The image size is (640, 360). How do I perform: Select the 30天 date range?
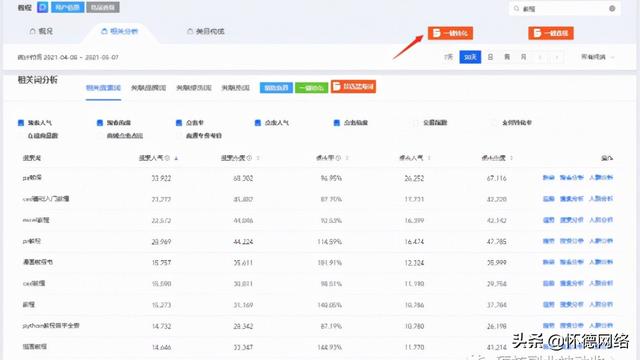click(470, 57)
